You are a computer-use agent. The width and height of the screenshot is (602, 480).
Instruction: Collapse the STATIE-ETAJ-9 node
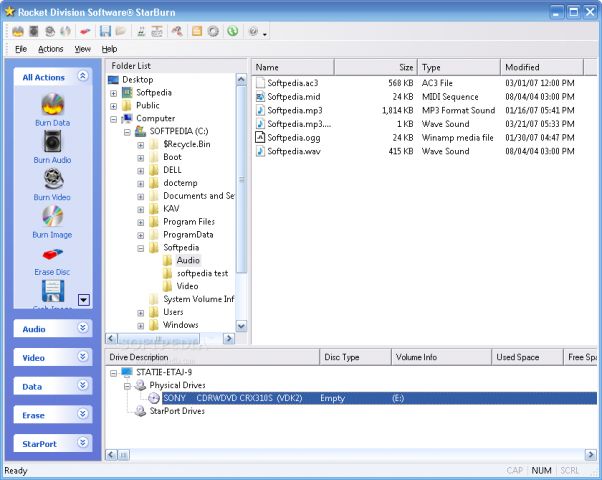click(x=114, y=373)
